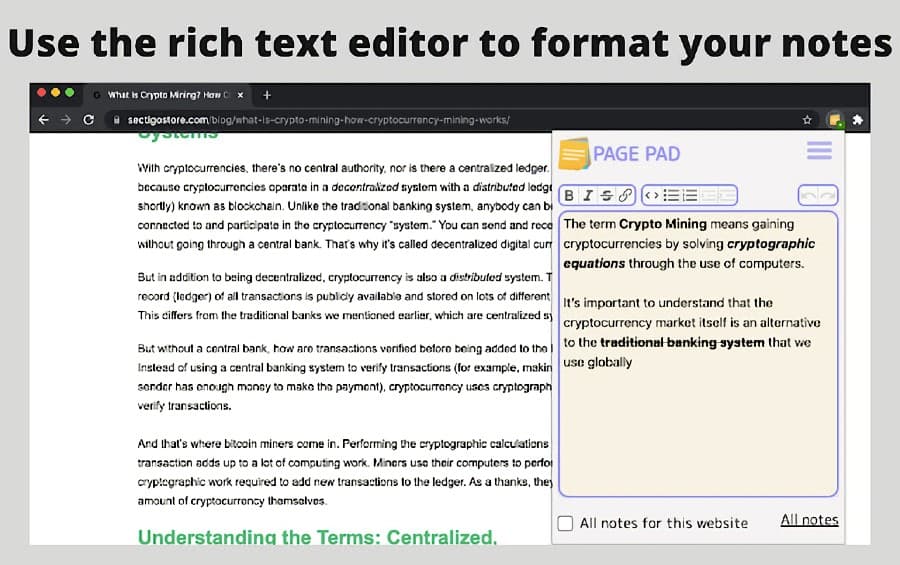
Task: Click the indent list button
Action: [727, 196]
